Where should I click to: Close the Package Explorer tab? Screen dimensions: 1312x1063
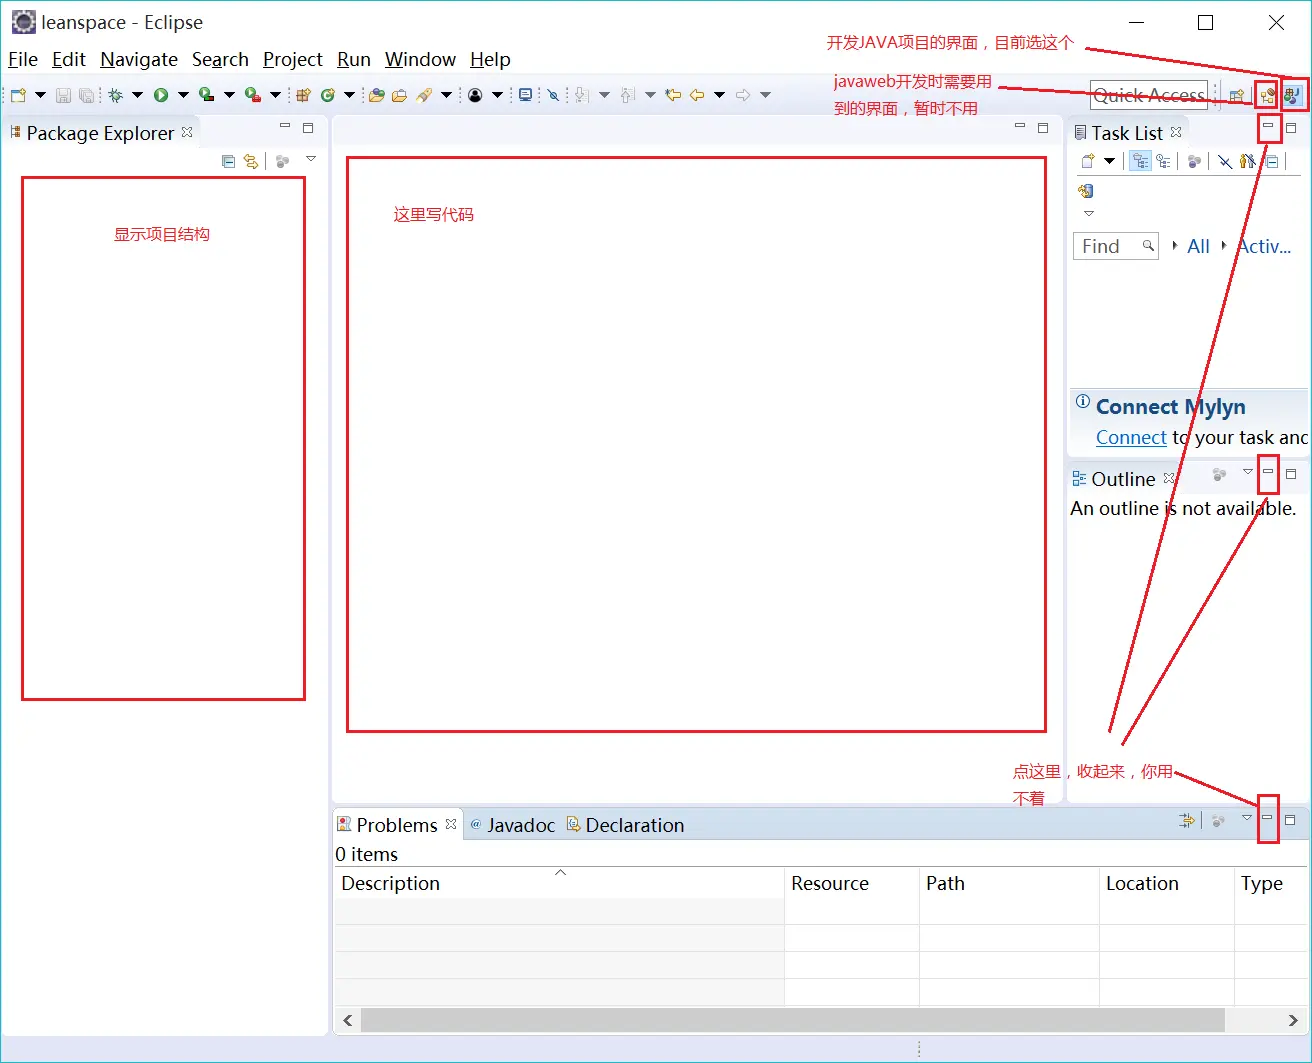(187, 132)
